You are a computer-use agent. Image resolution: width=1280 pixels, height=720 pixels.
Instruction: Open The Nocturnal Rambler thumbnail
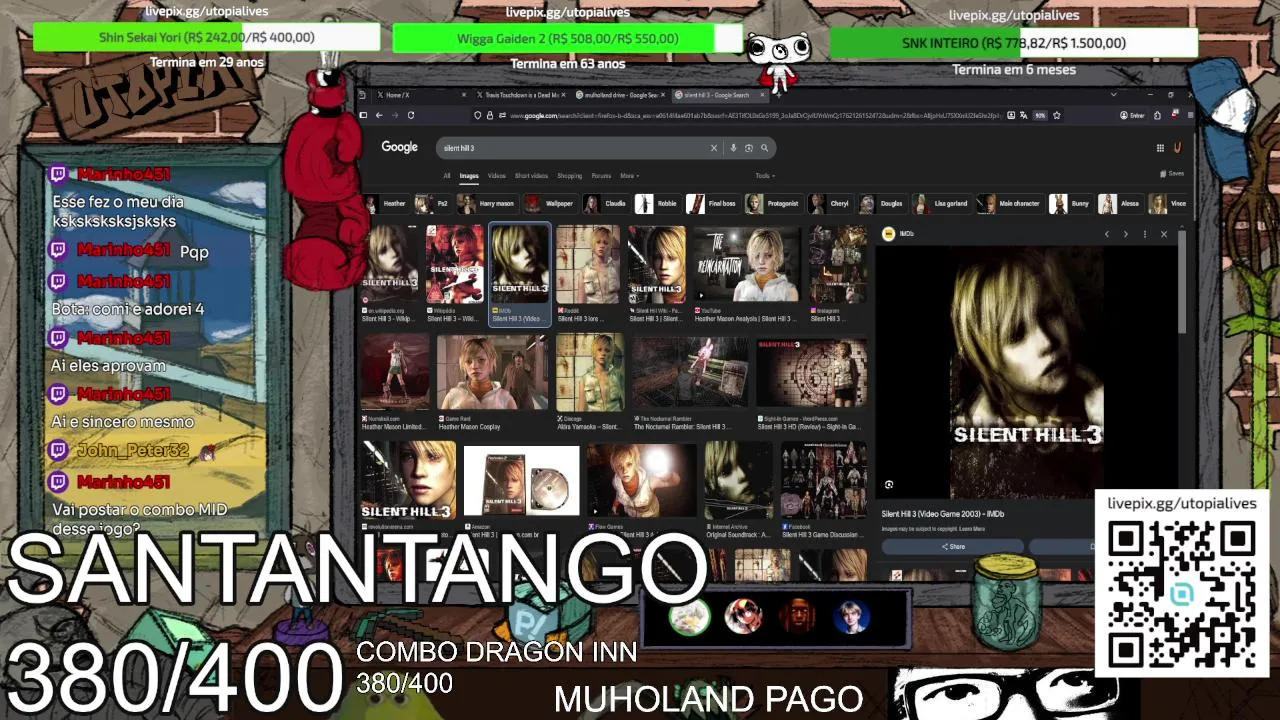click(x=689, y=372)
